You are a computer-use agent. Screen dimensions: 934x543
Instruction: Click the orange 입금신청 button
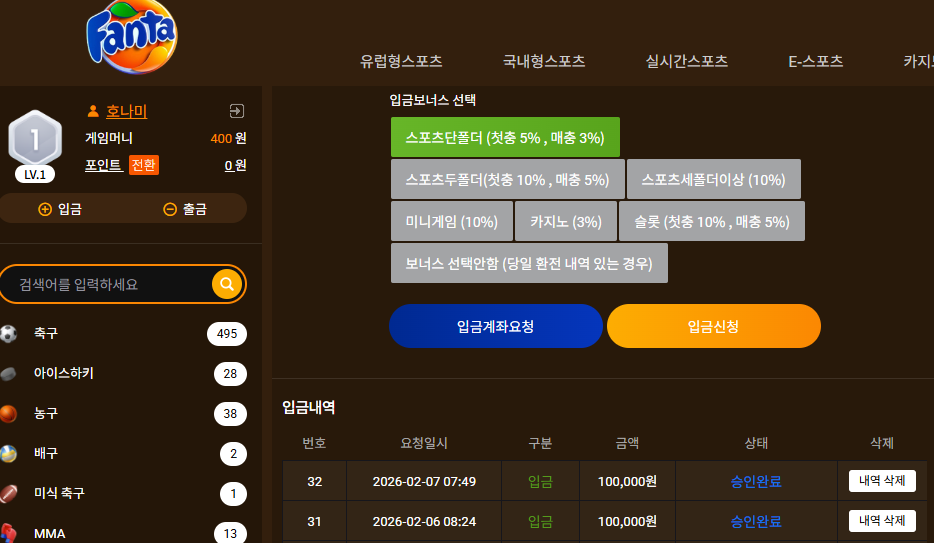[714, 326]
